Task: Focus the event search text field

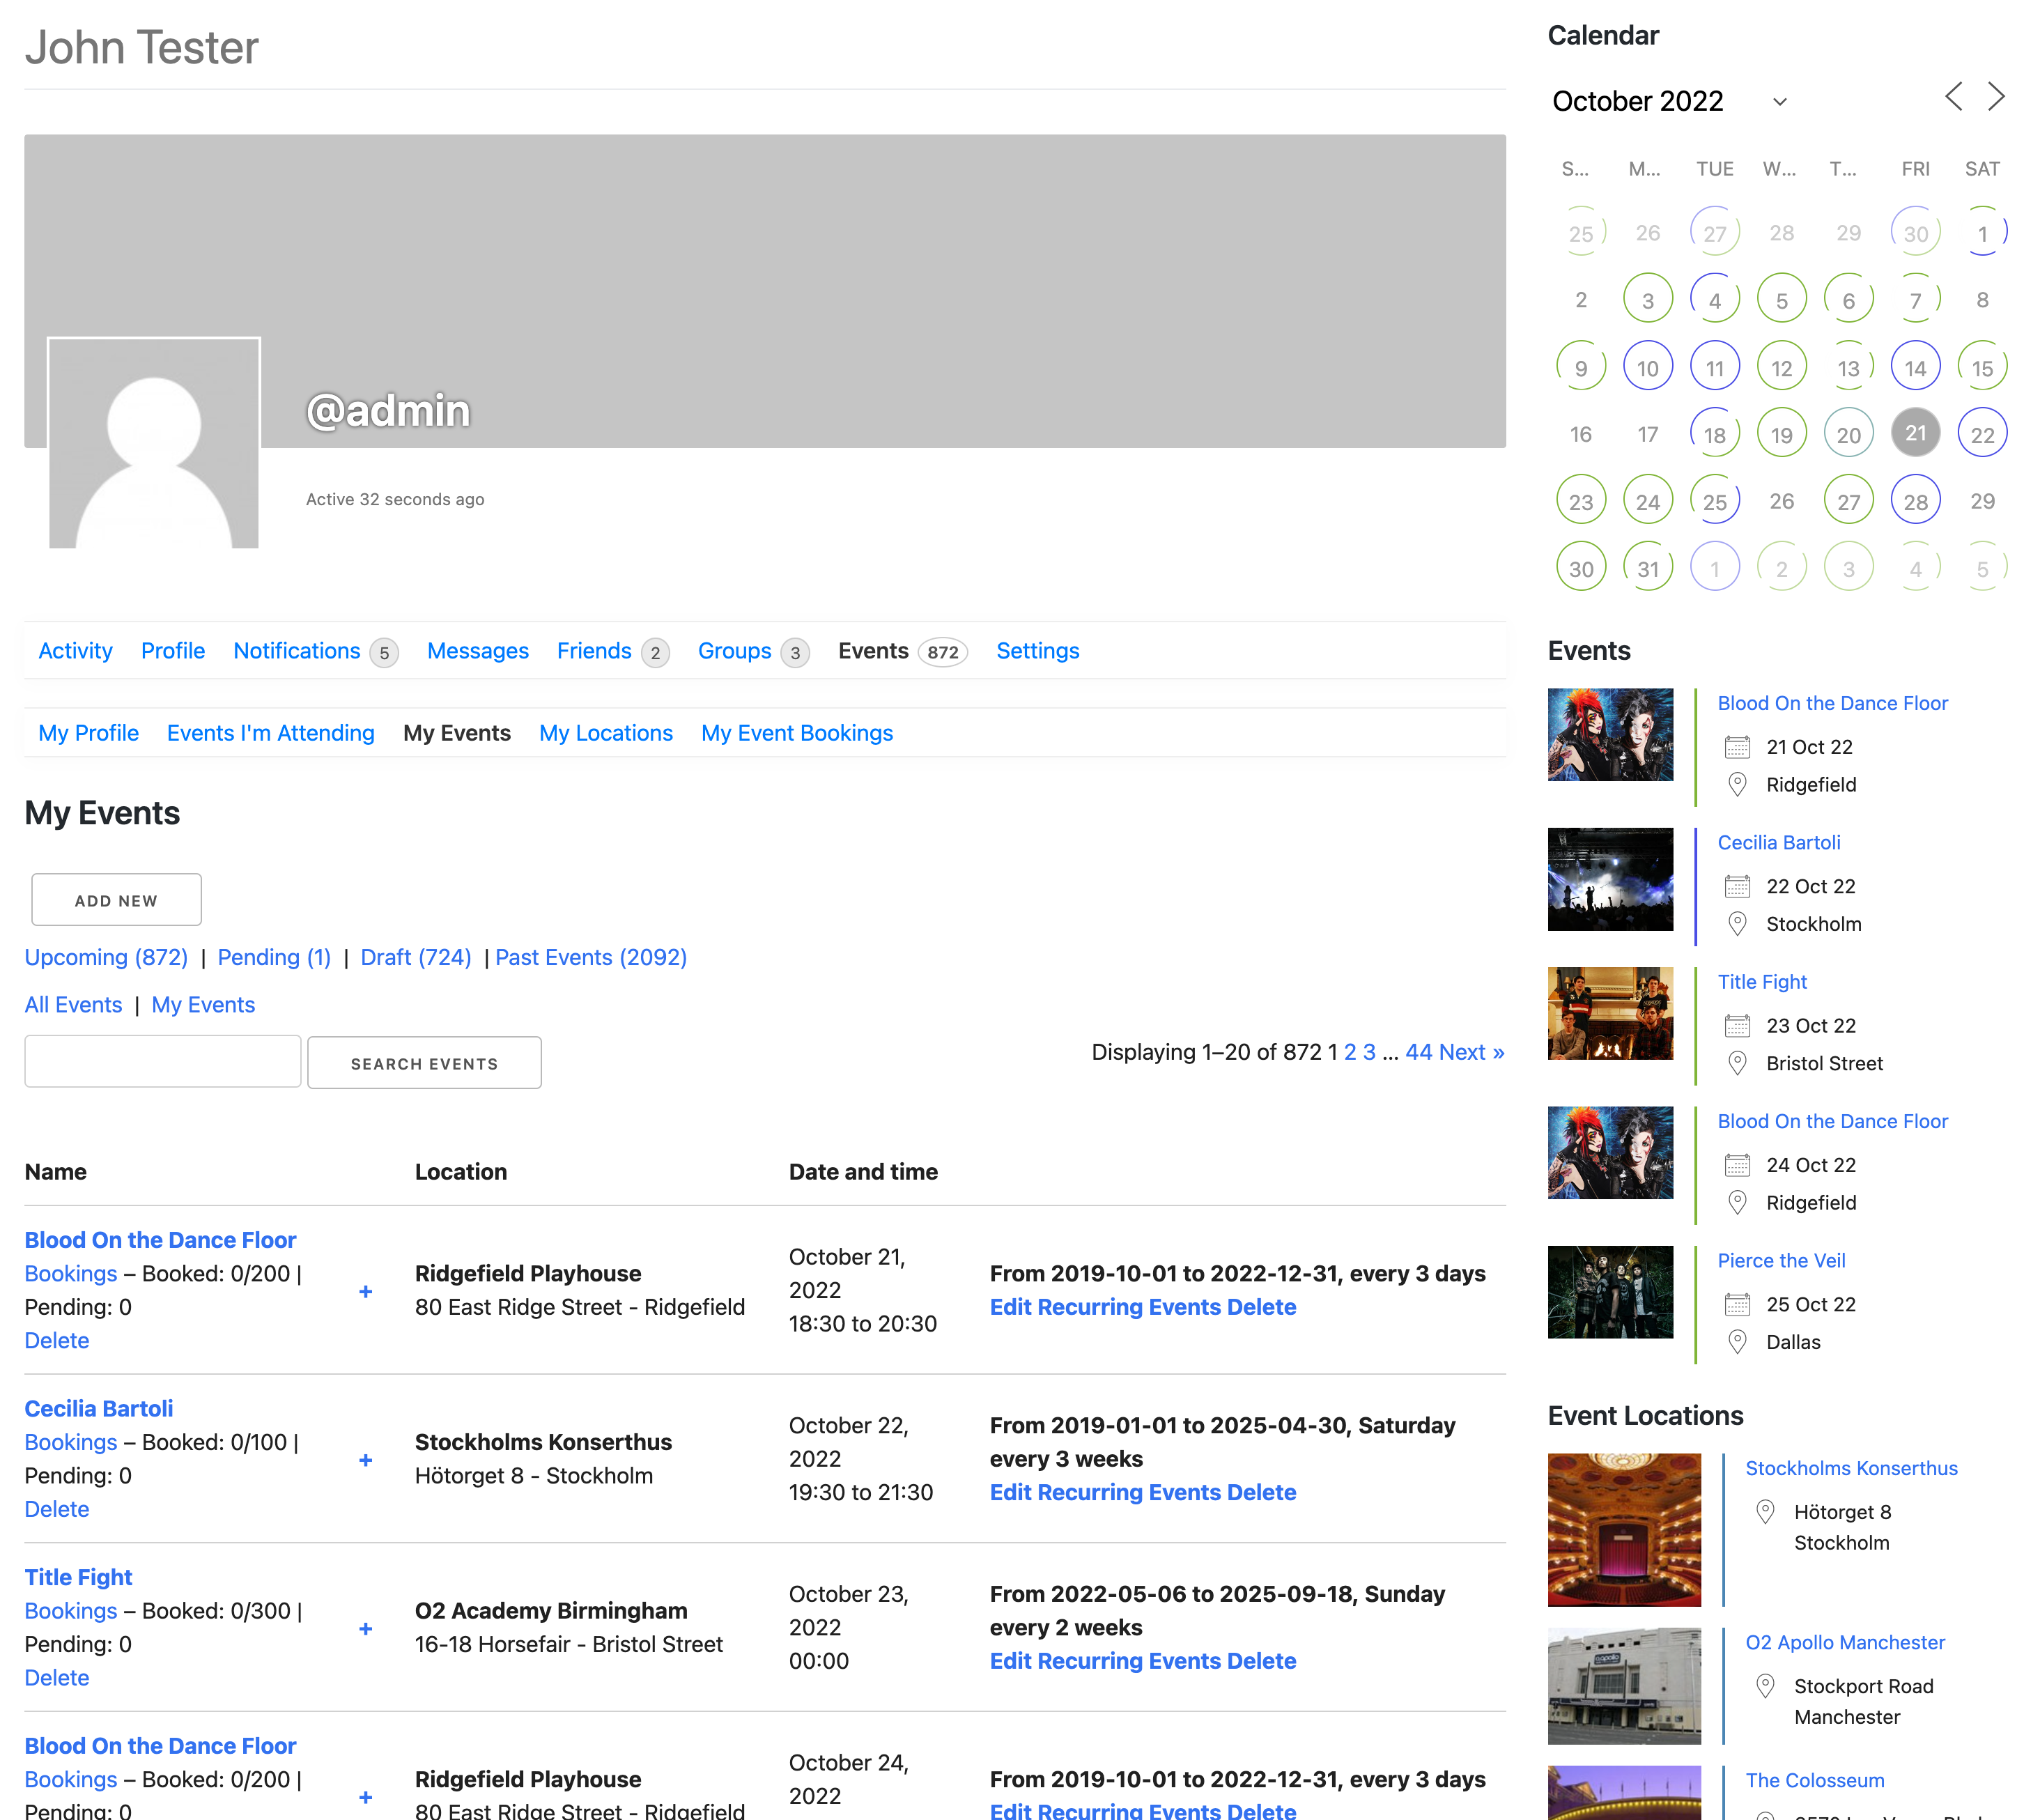Action: [163, 1062]
